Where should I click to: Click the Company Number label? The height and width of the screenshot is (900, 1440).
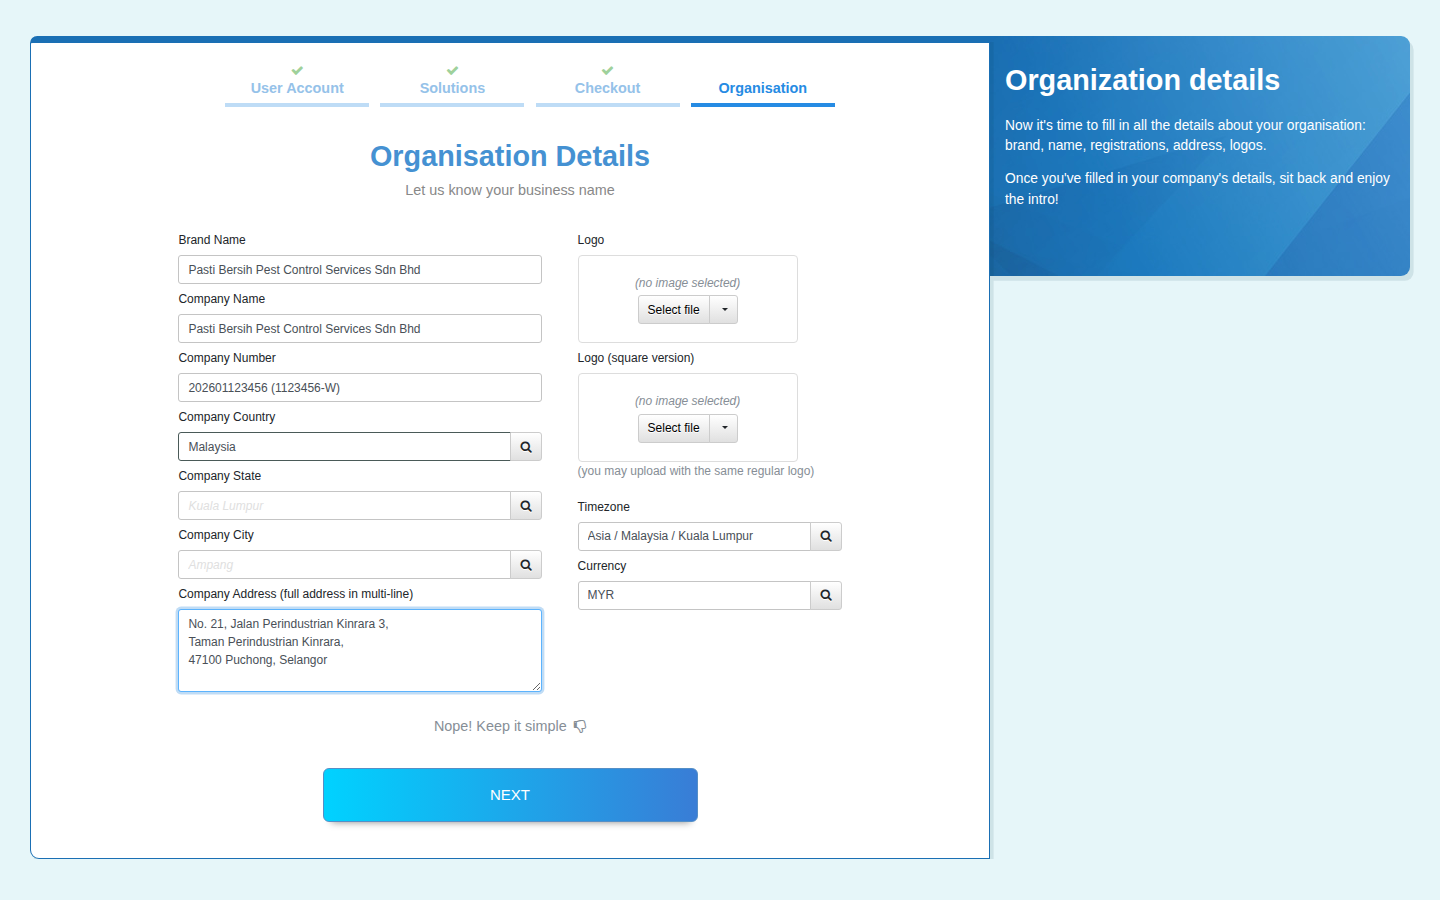[x=227, y=358]
